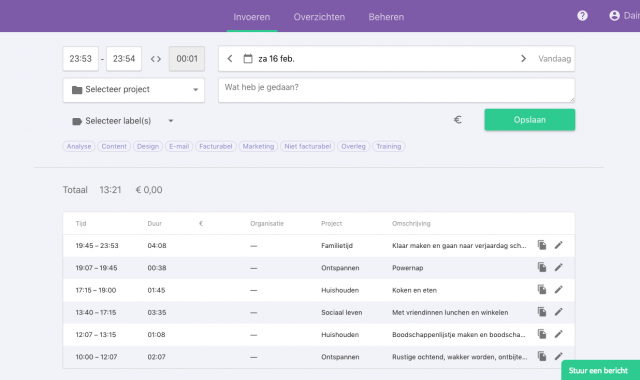This screenshot has height=380, width=640.
Task: Click the Familietijd project cell
Action: point(337,246)
